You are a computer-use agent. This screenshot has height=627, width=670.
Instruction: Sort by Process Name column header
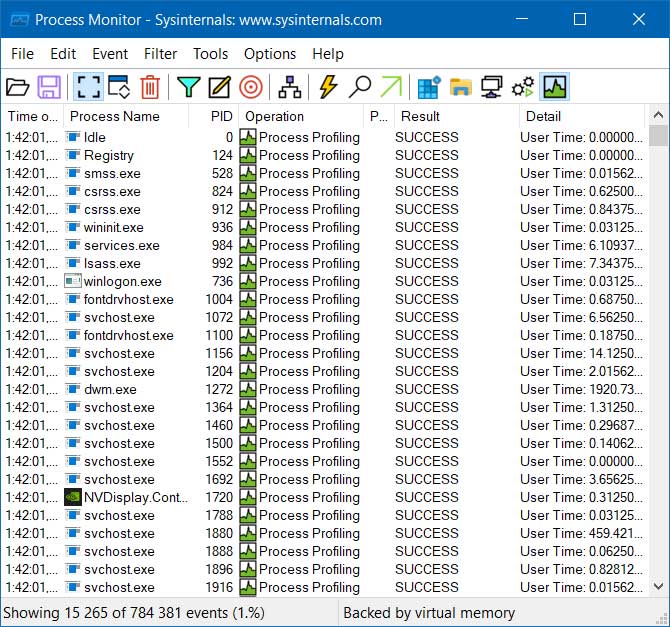pos(126,116)
